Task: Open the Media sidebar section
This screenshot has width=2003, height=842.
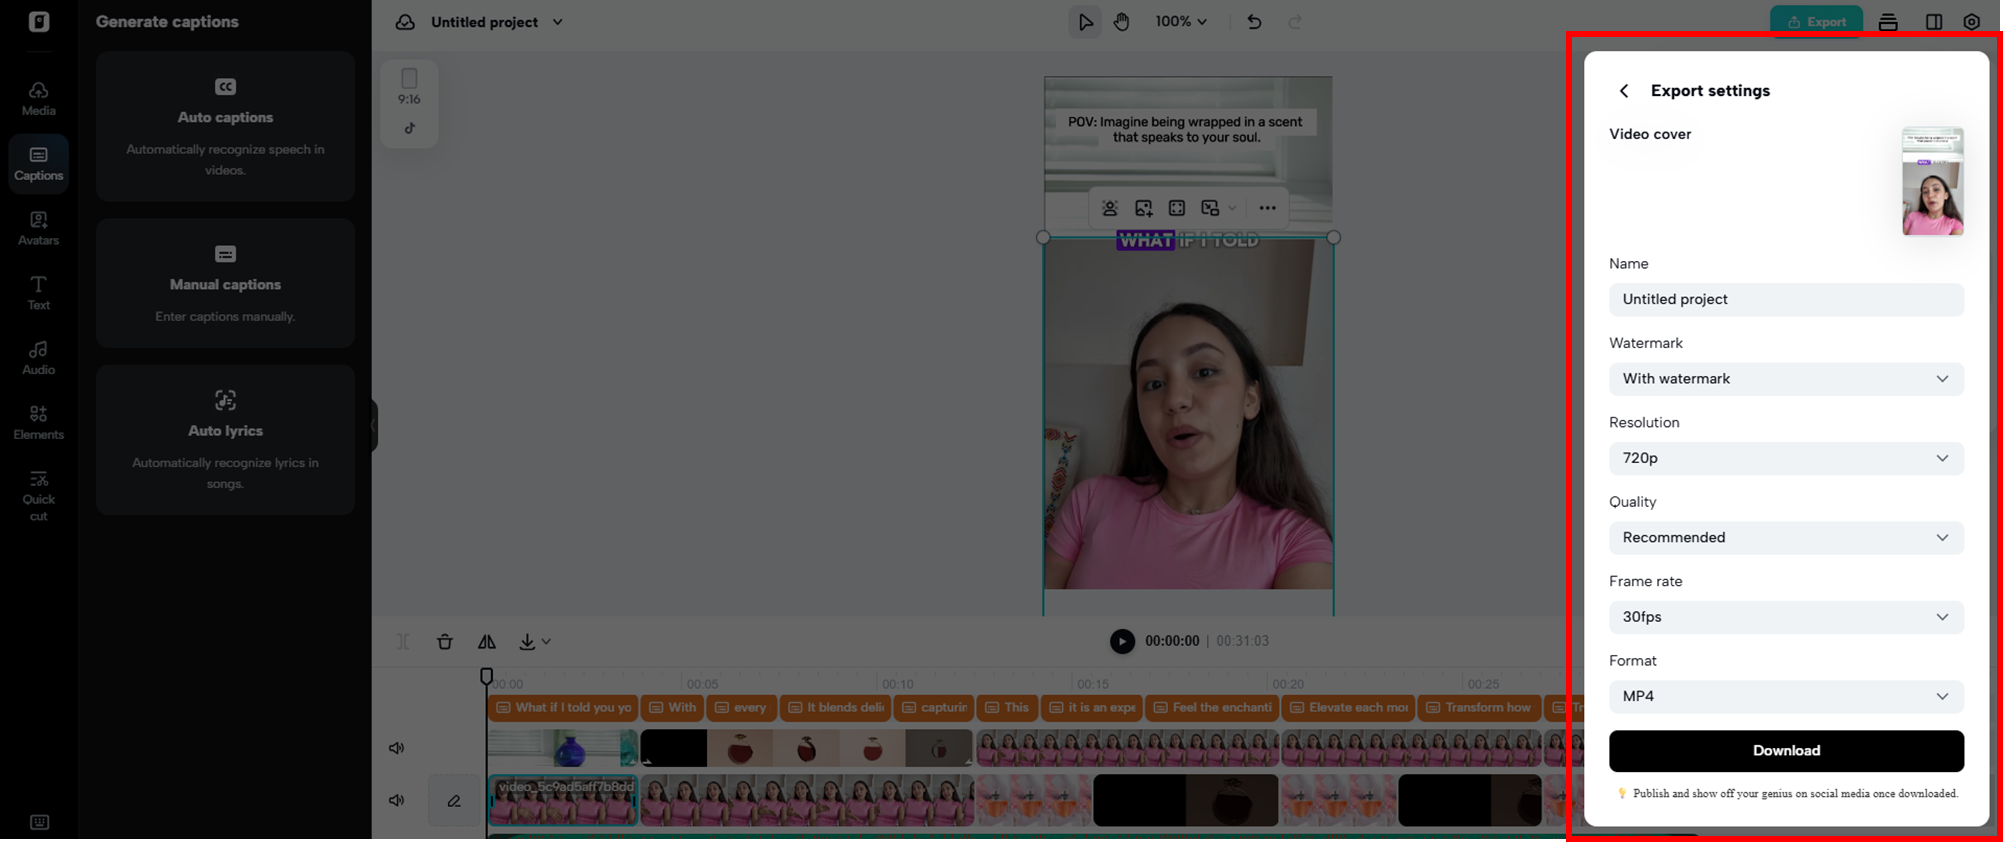Action: [x=39, y=99]
